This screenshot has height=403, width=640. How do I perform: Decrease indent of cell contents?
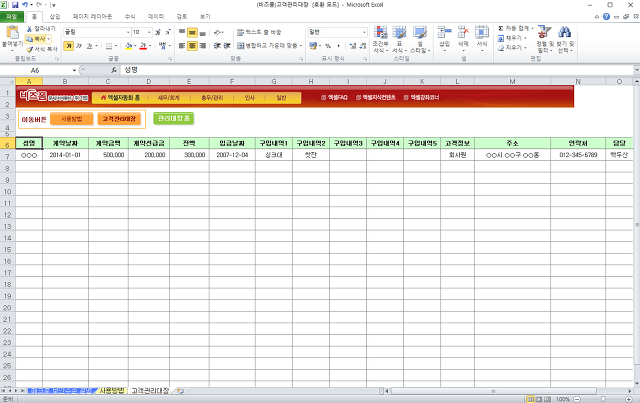[x=217, y=46]
